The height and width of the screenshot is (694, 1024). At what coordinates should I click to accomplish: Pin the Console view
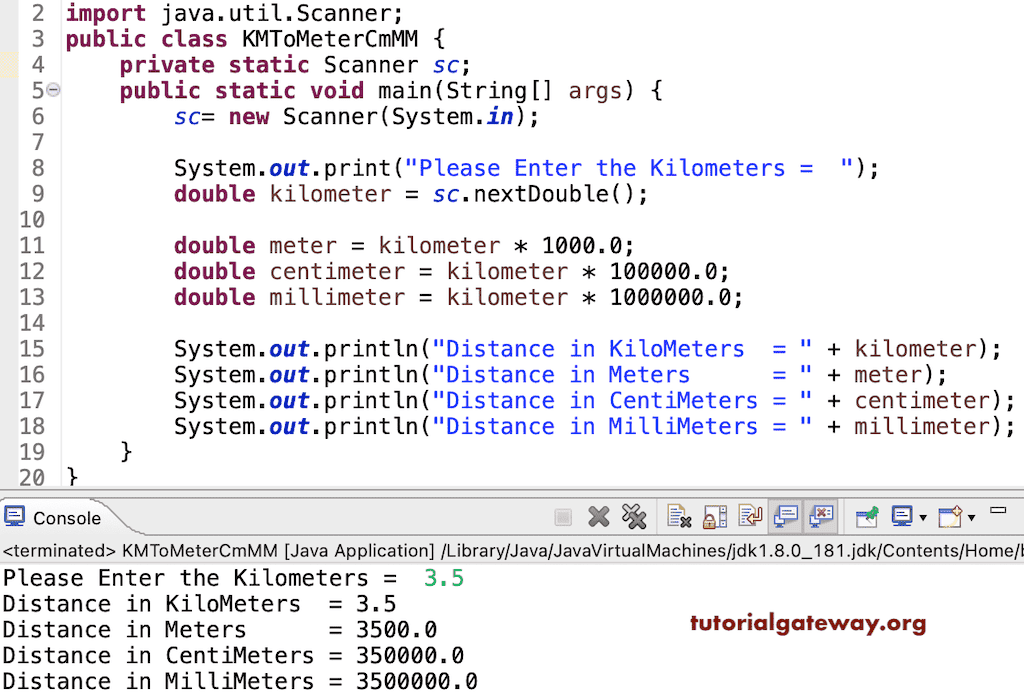[868, 517]
